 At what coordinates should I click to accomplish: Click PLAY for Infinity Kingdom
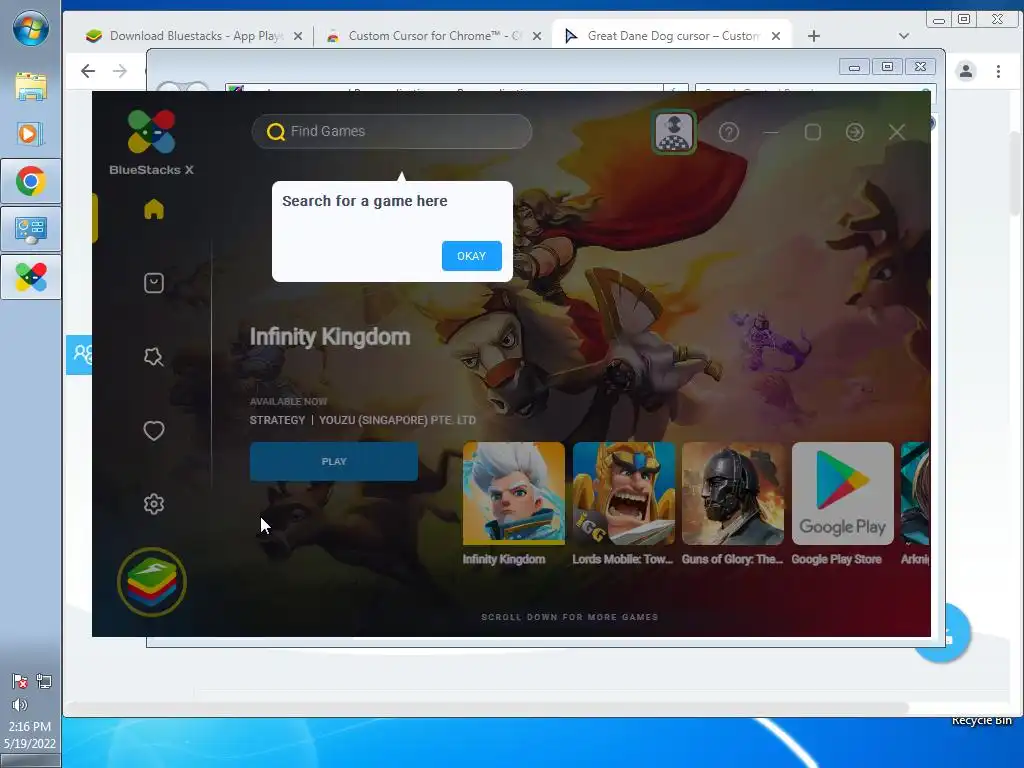click(x=334, y=462)
